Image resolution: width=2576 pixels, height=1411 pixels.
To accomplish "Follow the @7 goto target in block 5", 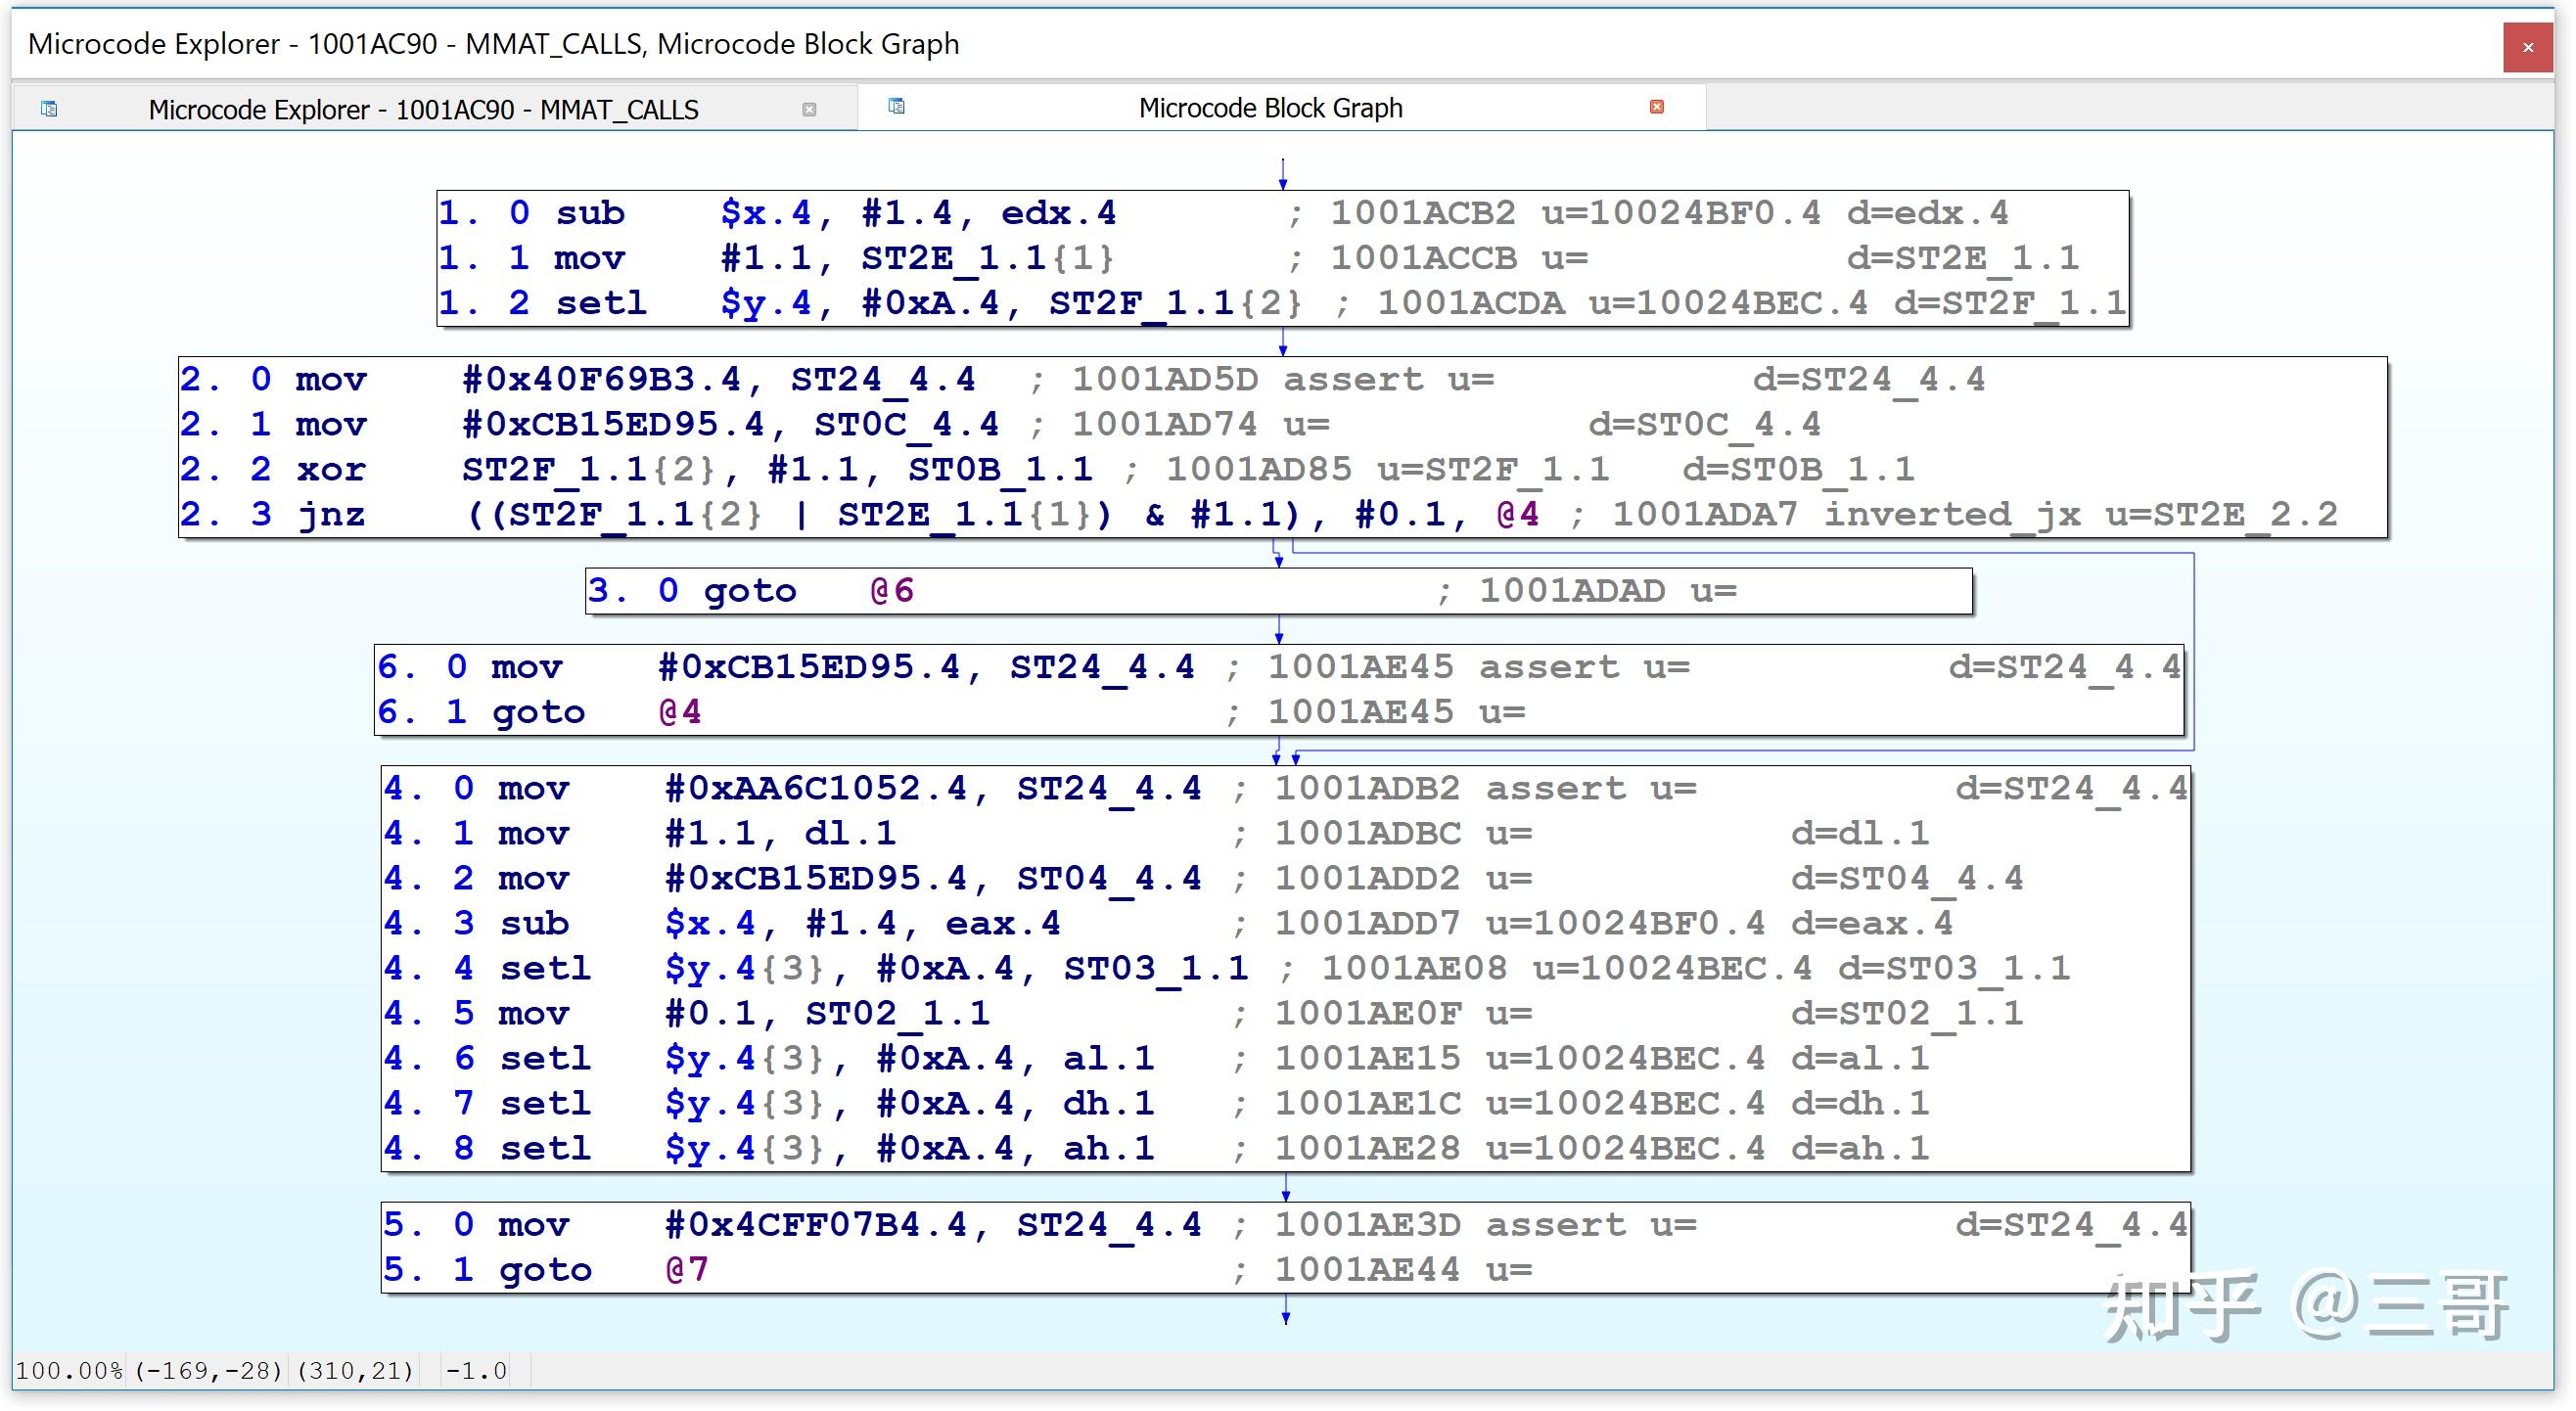I will (688, 1268).
